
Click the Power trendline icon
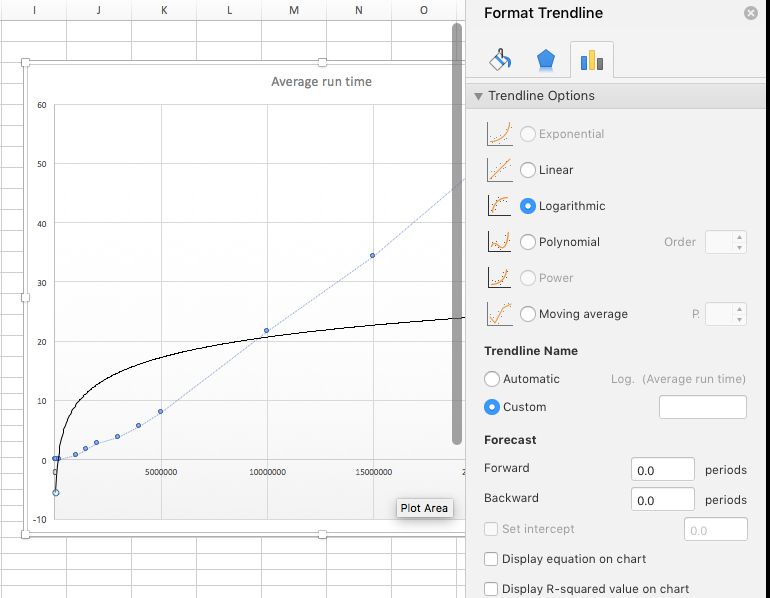[x=499, y=278]
